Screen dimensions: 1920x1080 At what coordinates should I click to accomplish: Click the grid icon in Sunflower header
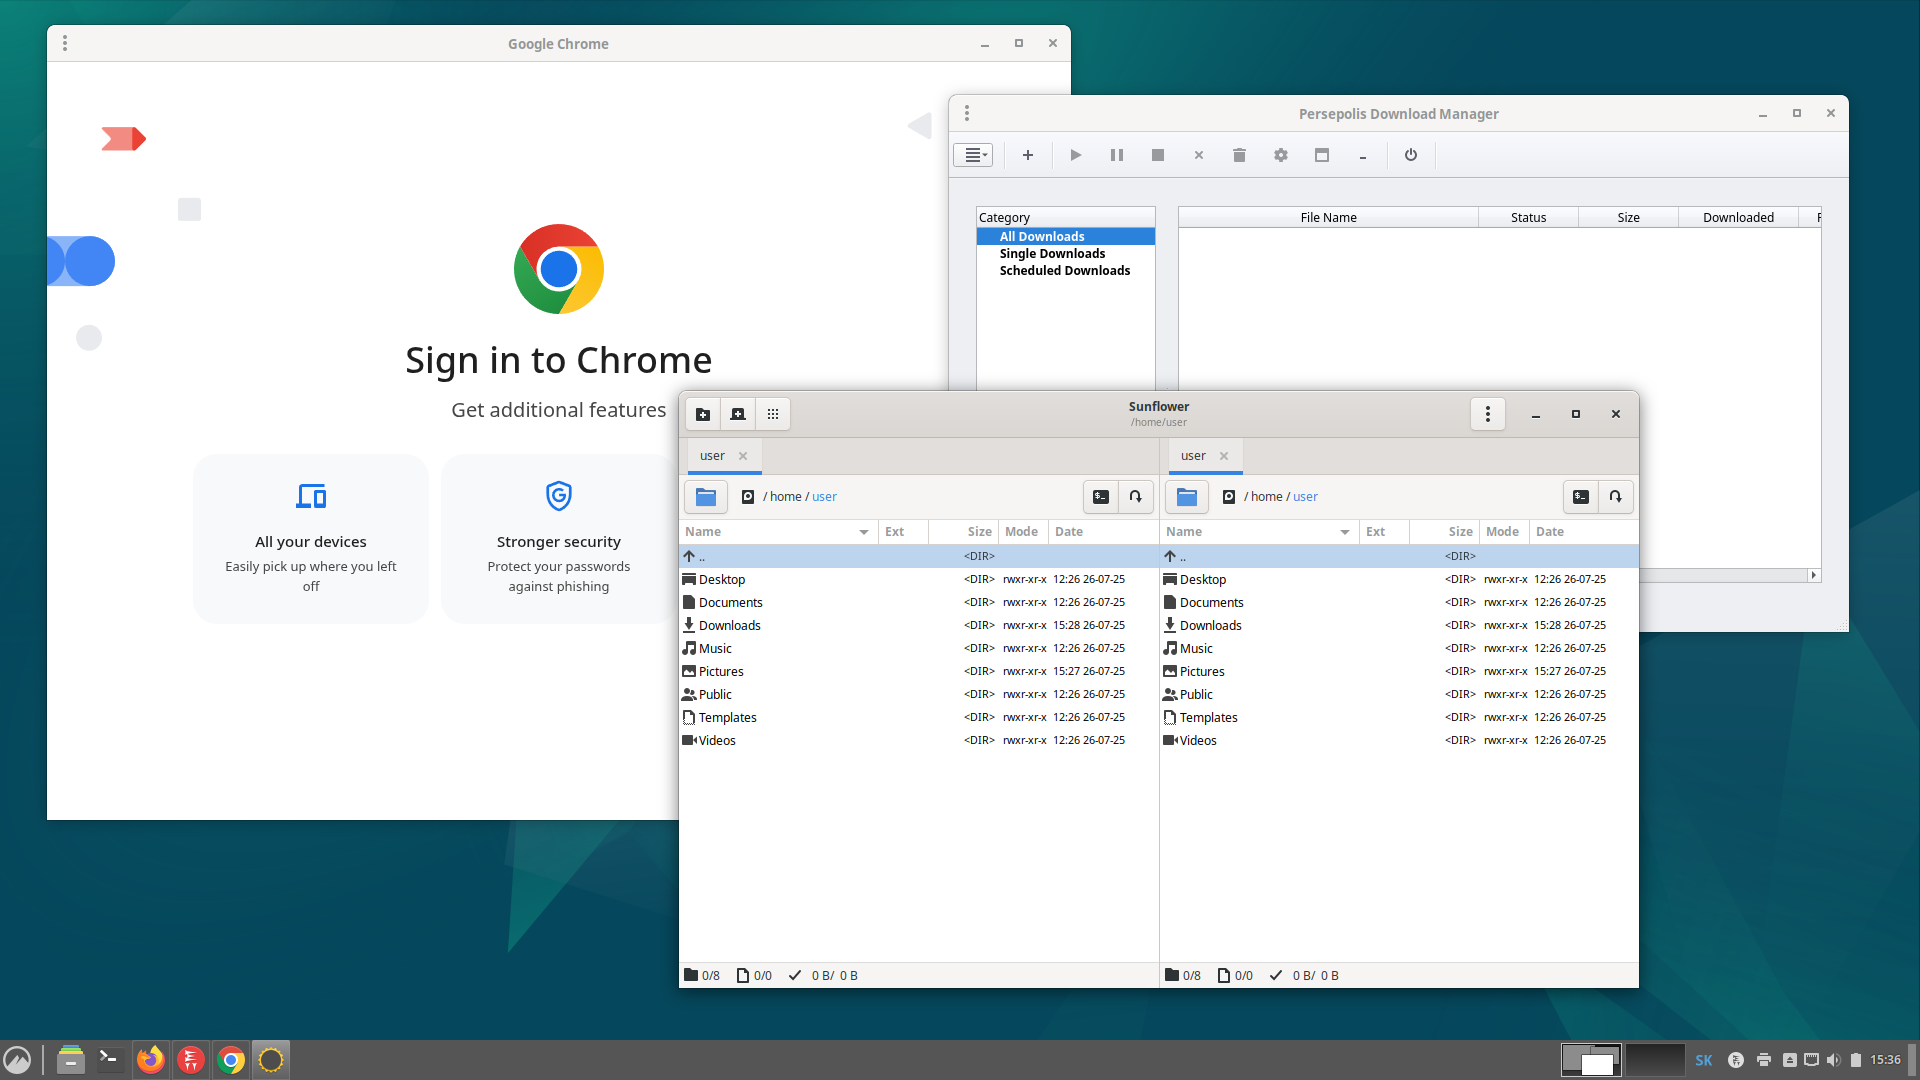[773, 414]
